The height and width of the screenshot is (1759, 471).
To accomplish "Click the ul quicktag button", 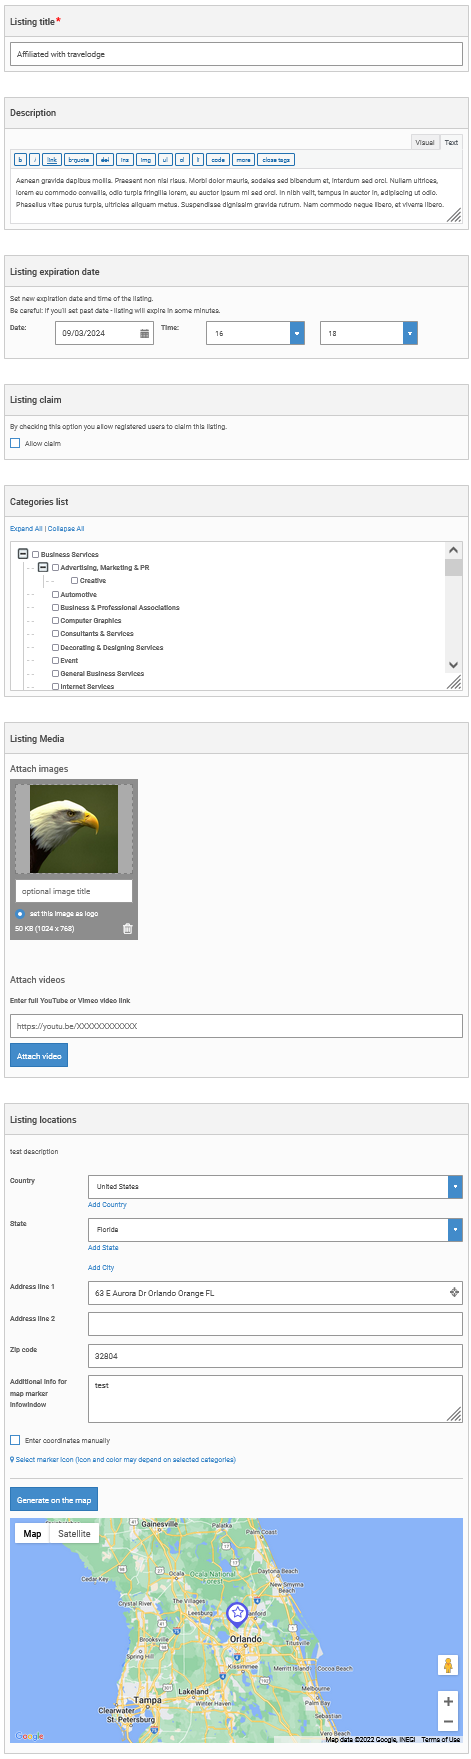I will (x=165, y=160).
